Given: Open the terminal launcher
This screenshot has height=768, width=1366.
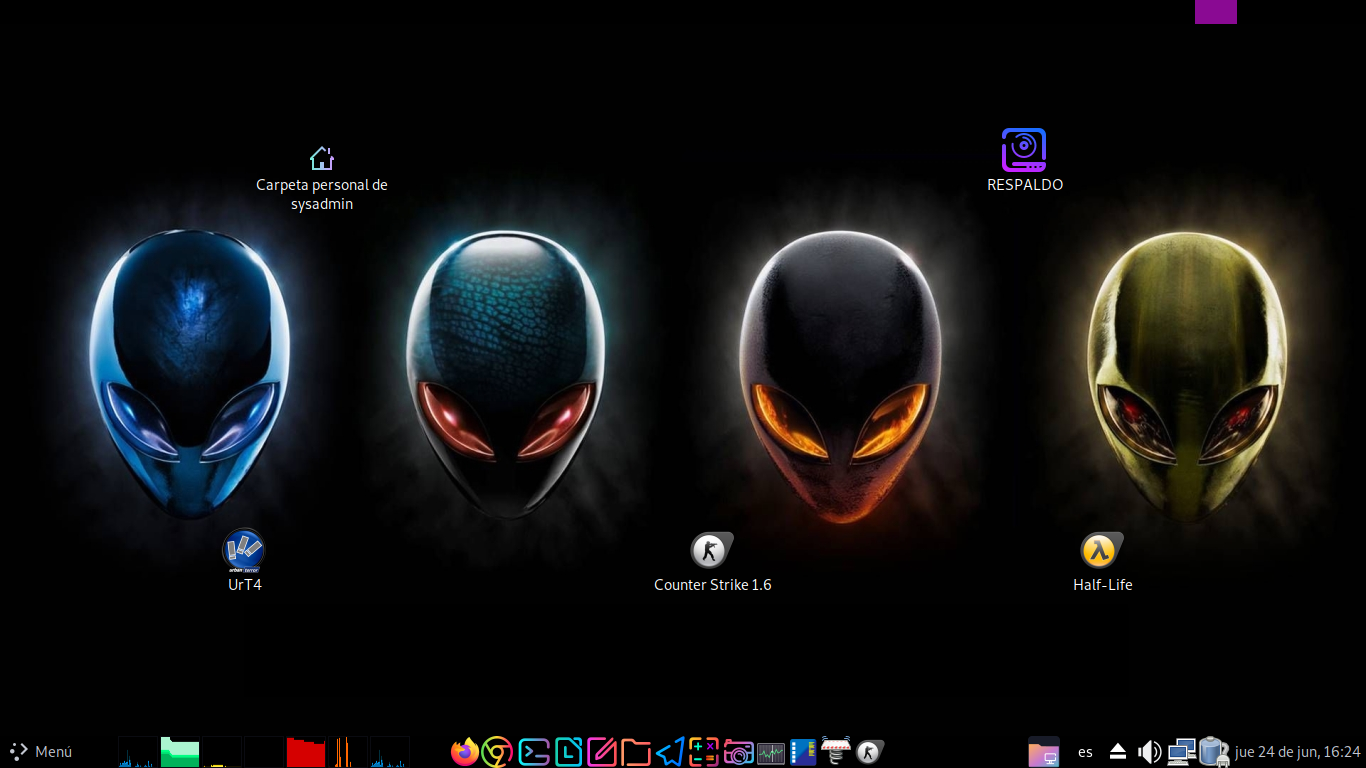Looking at the screenshot, I should pyautogui.click(x=534, y=751).
